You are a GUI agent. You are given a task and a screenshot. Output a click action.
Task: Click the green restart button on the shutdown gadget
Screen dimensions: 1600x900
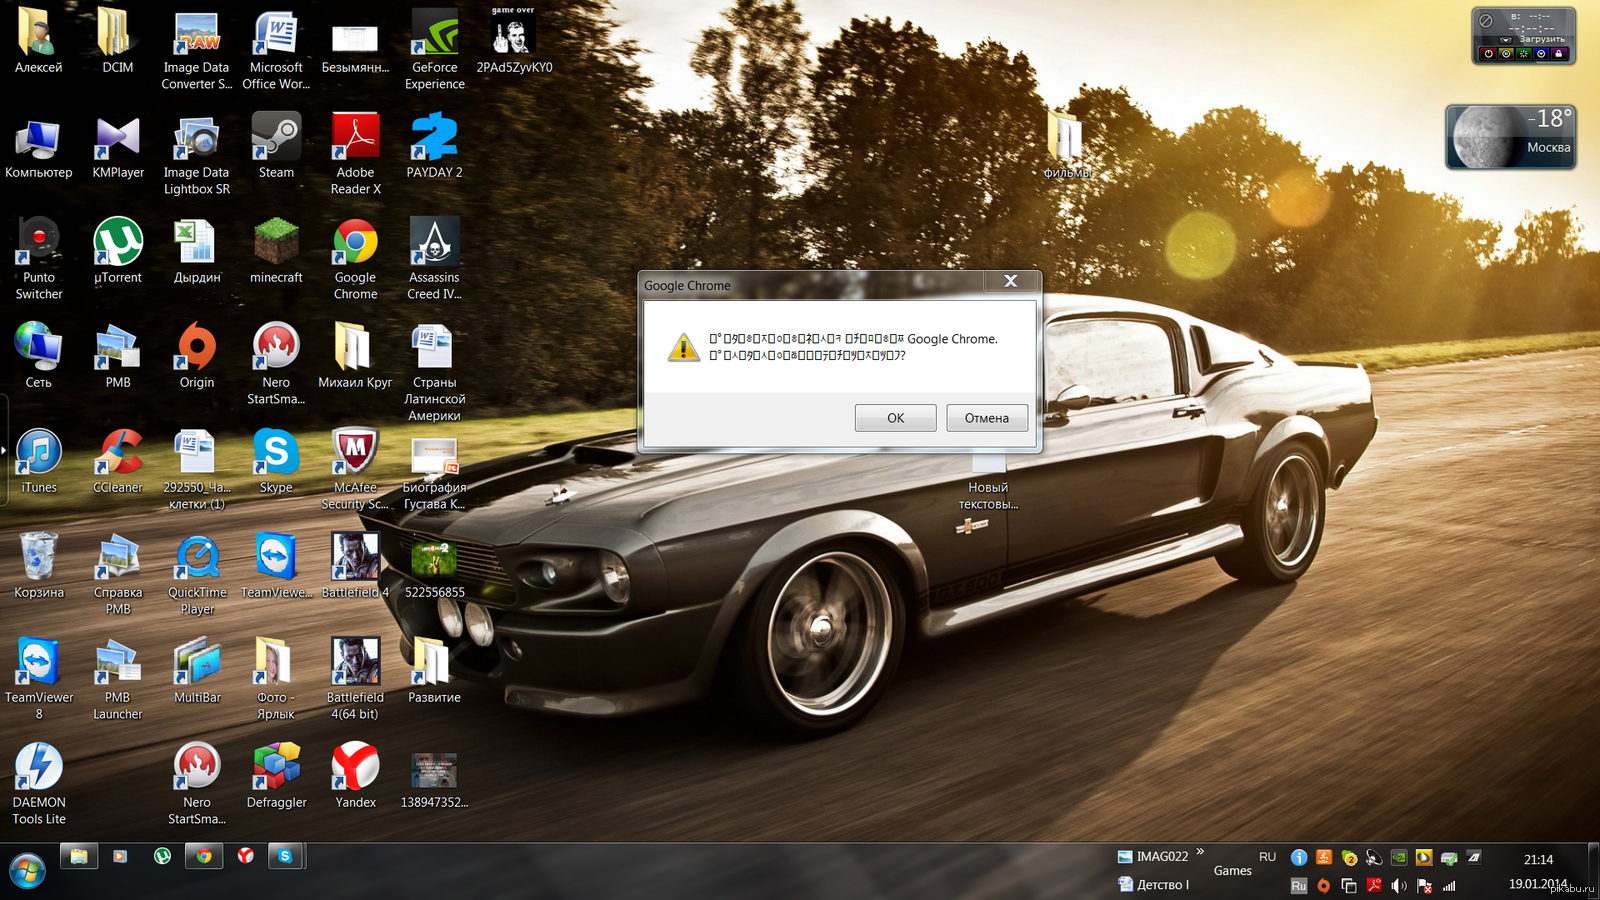click(1524, 53)
